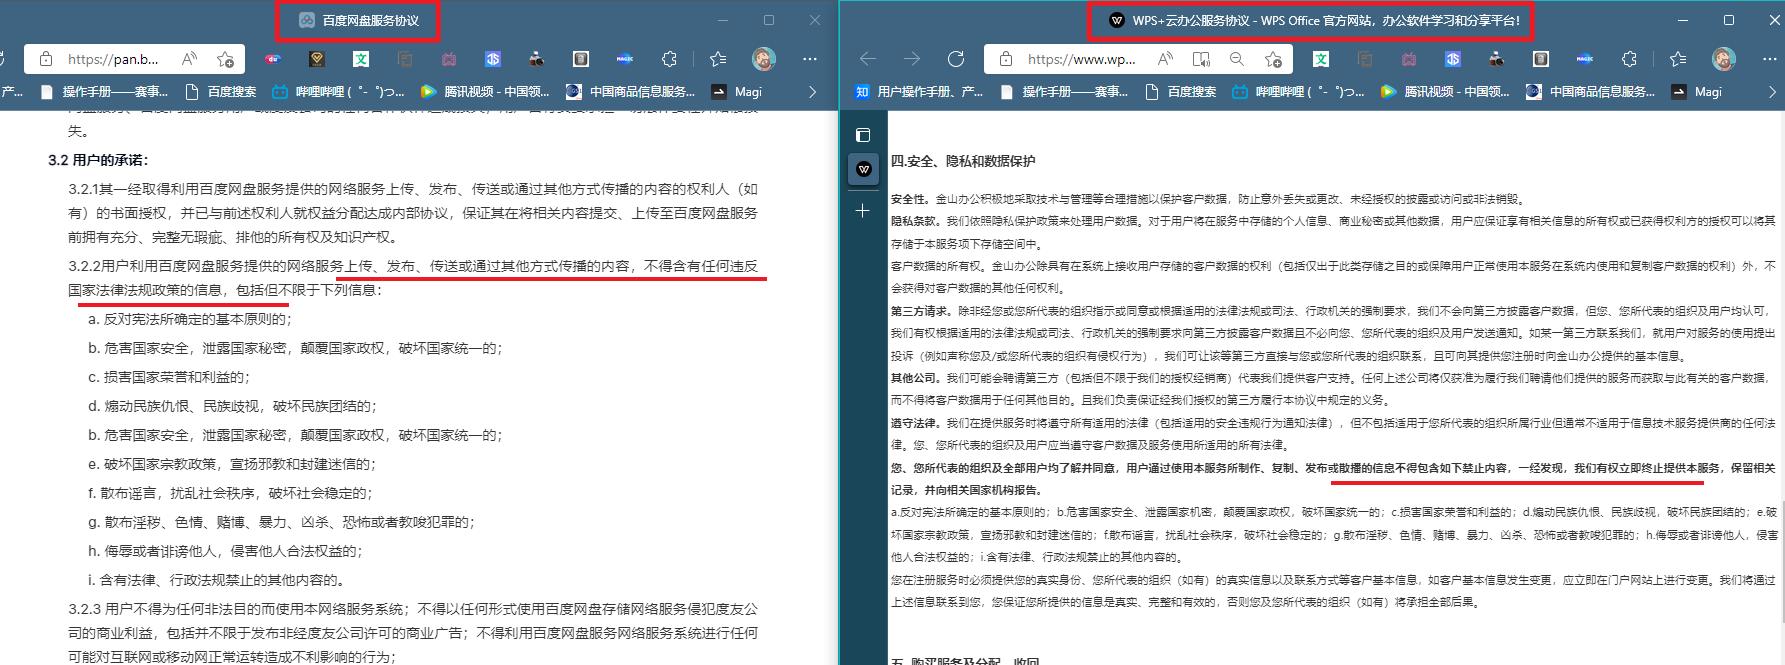This screenshot has height=665, width=1785.
Task: Select WPS+云办公服务协议 tab title
Action: pyautogui.click(x=1326, y=20)
